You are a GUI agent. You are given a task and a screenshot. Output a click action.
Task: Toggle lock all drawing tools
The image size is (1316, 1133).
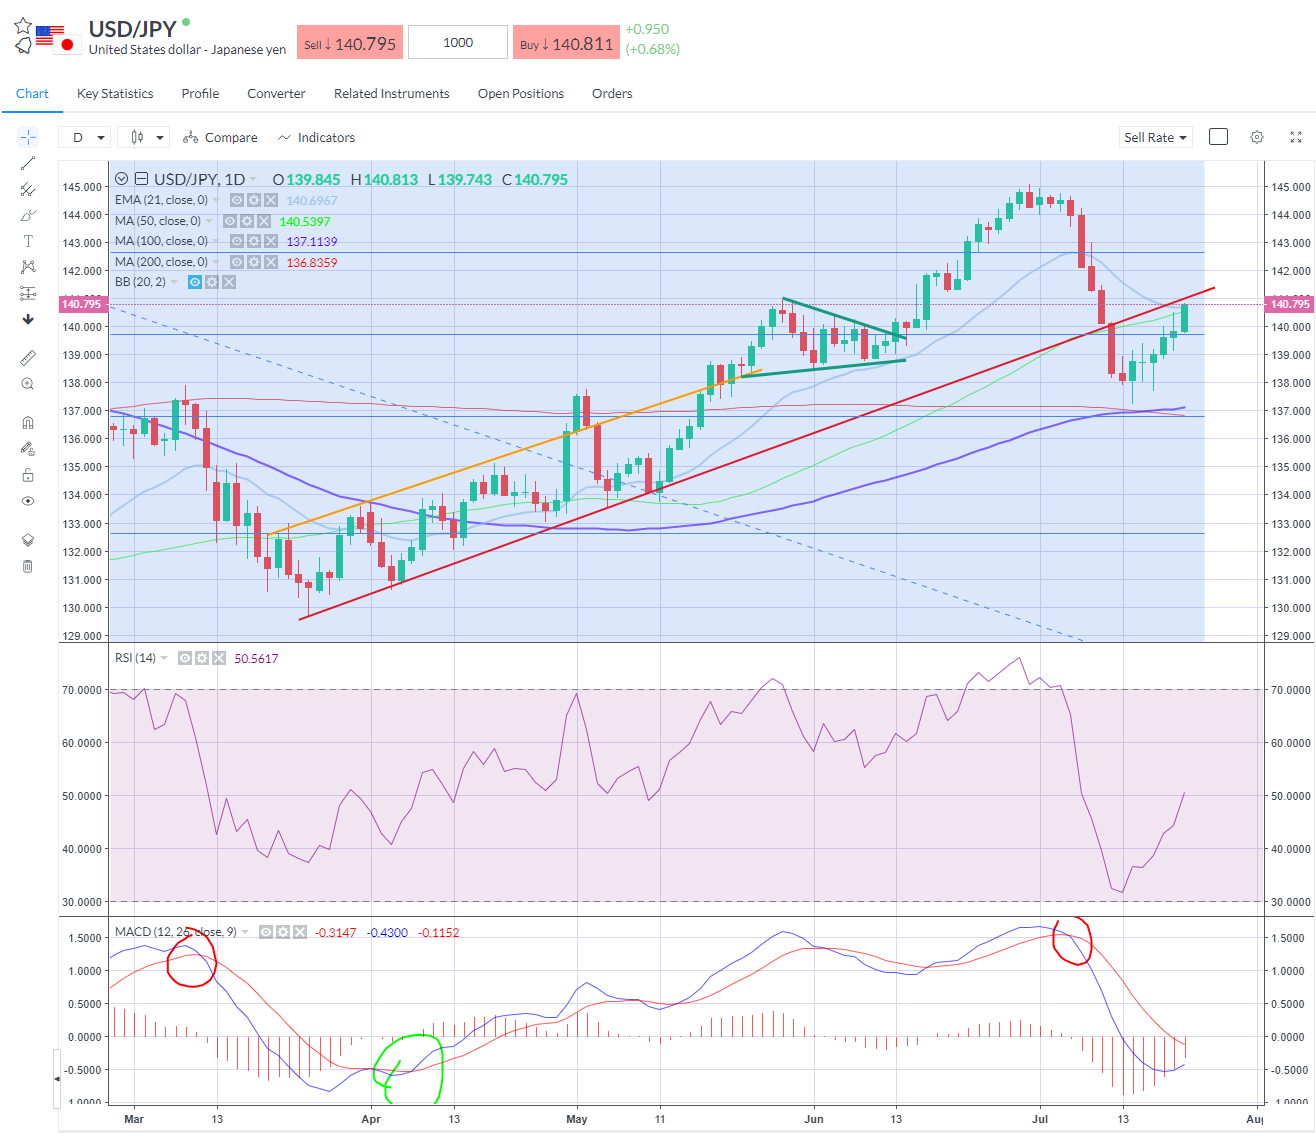point(28,475)
